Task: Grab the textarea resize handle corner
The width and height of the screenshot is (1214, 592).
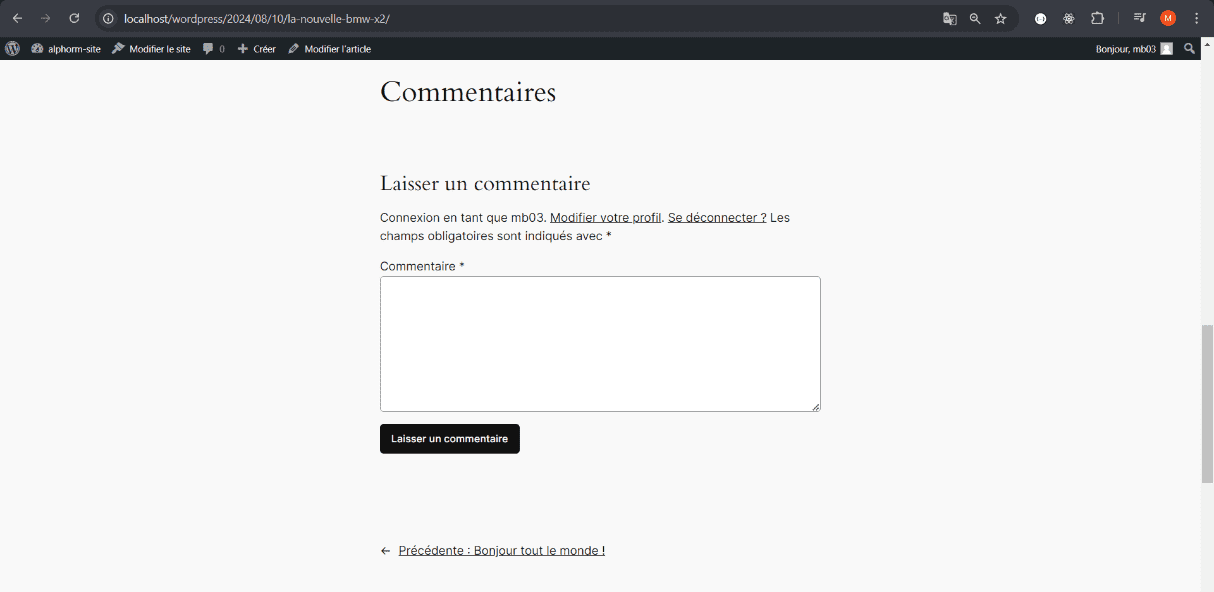Action: 815,406
